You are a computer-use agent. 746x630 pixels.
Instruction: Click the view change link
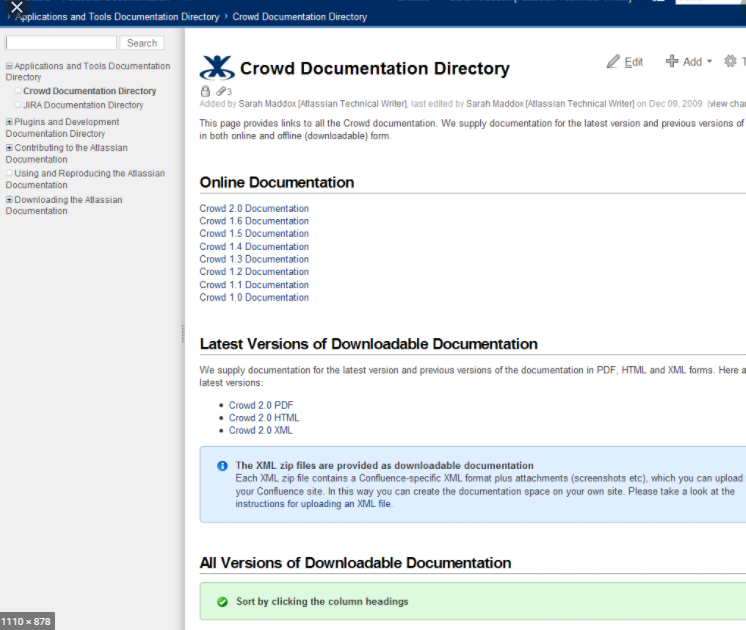point(728,104)
